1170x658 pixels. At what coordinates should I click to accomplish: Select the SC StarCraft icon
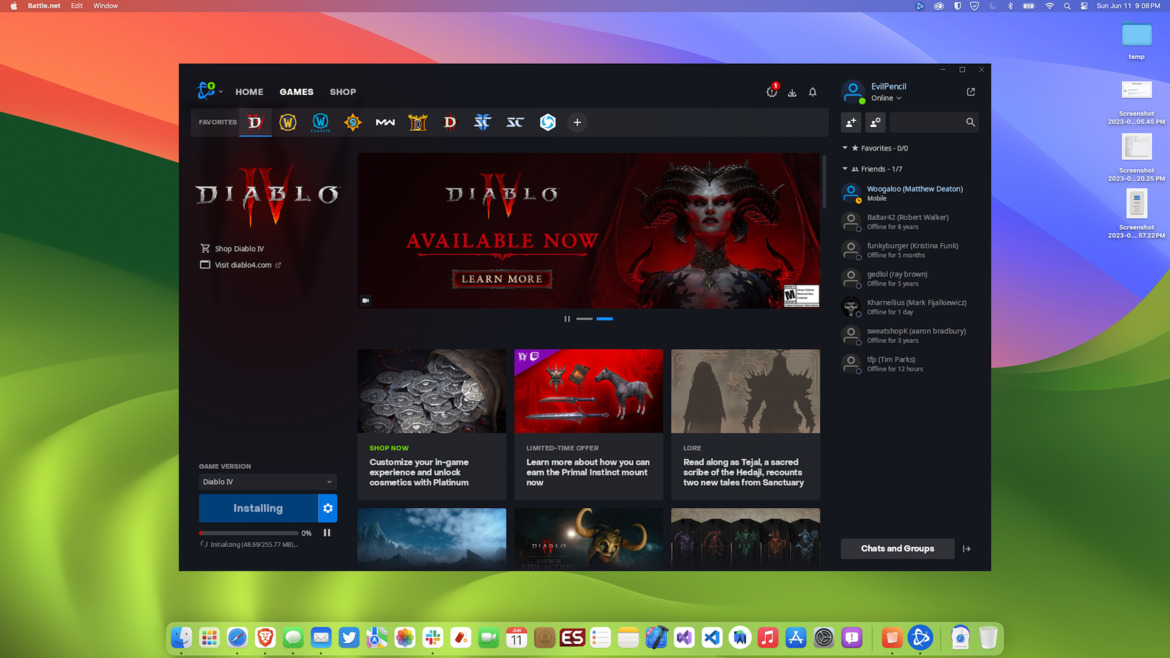(515, 122)
